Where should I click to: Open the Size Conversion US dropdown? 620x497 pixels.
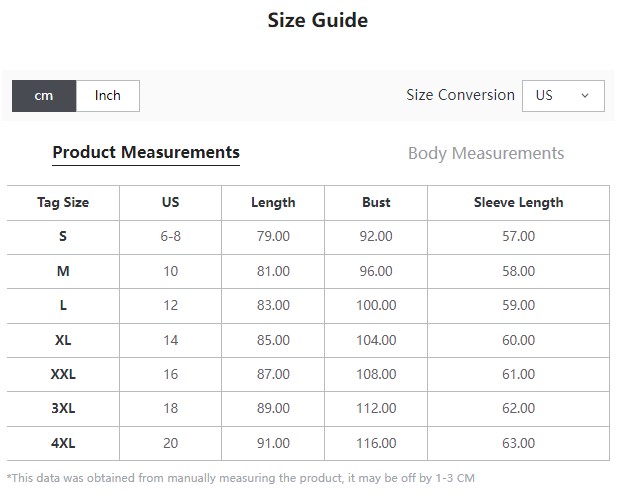[563, 96]
